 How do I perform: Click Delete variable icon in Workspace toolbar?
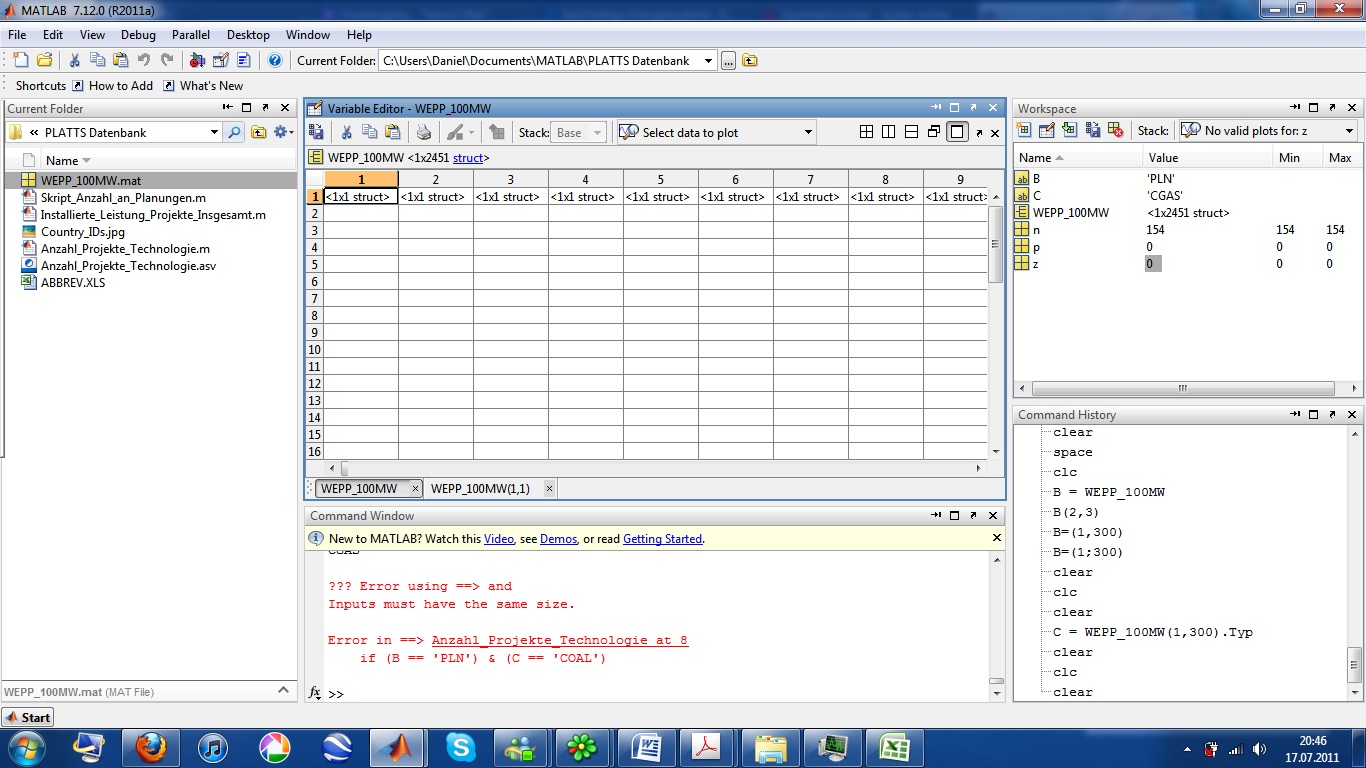click(x=1115, y=130)
